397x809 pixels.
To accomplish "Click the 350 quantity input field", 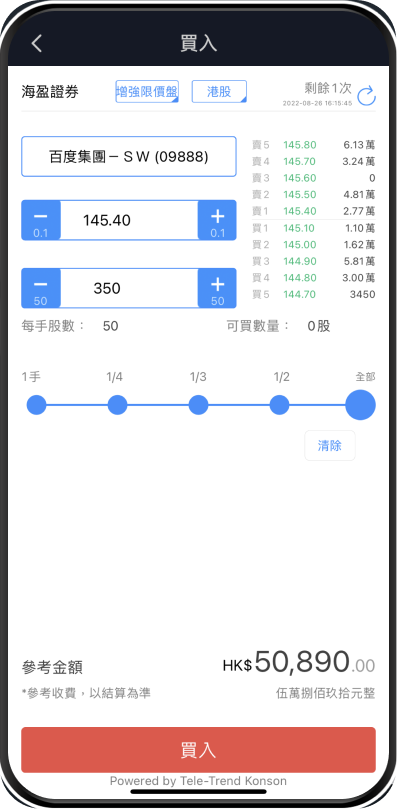I will tap(129, 288).
